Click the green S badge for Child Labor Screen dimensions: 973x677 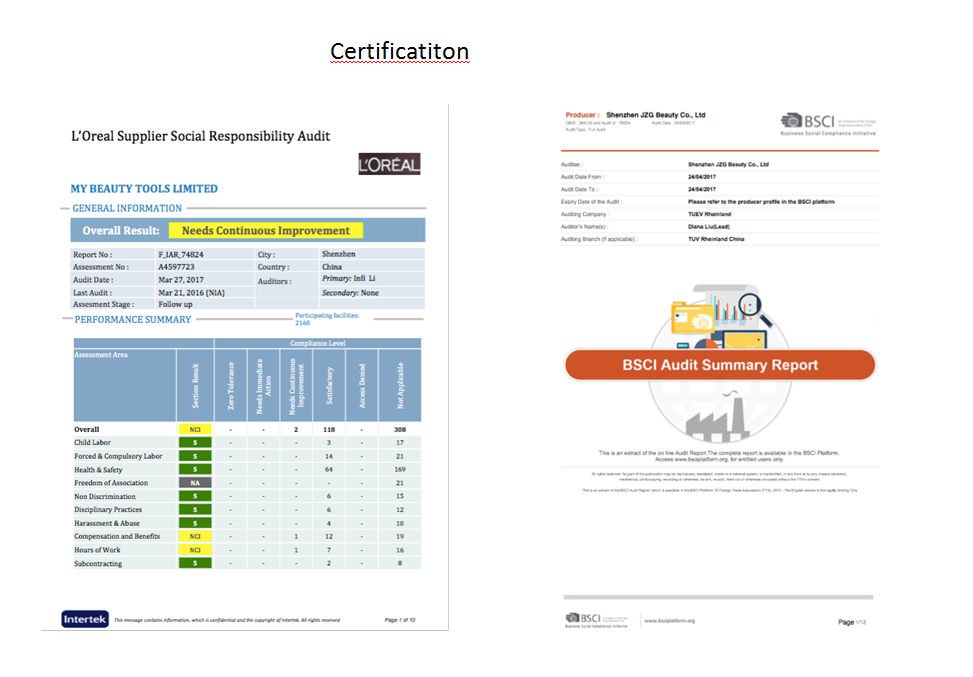point(195,442)
